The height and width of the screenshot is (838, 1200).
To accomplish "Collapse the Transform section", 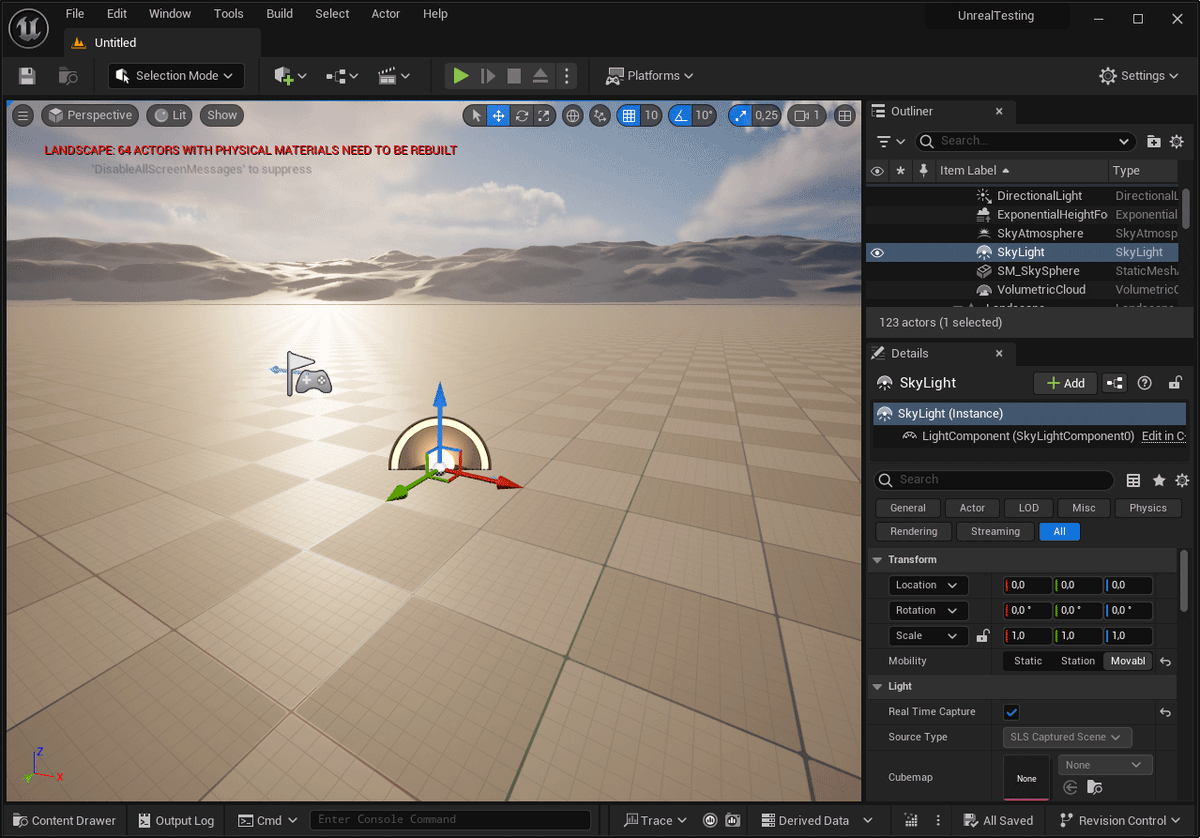I will [x=878, y=560].
